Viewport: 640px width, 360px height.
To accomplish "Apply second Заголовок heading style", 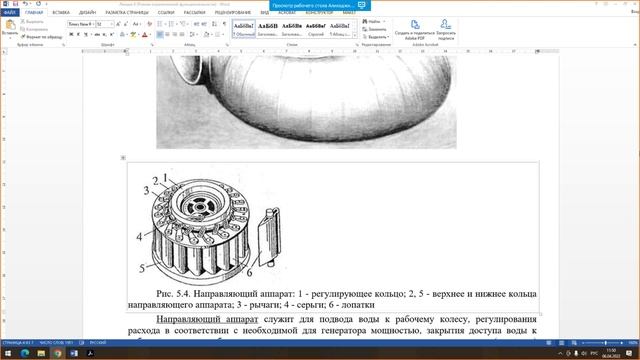I will 292,29.
